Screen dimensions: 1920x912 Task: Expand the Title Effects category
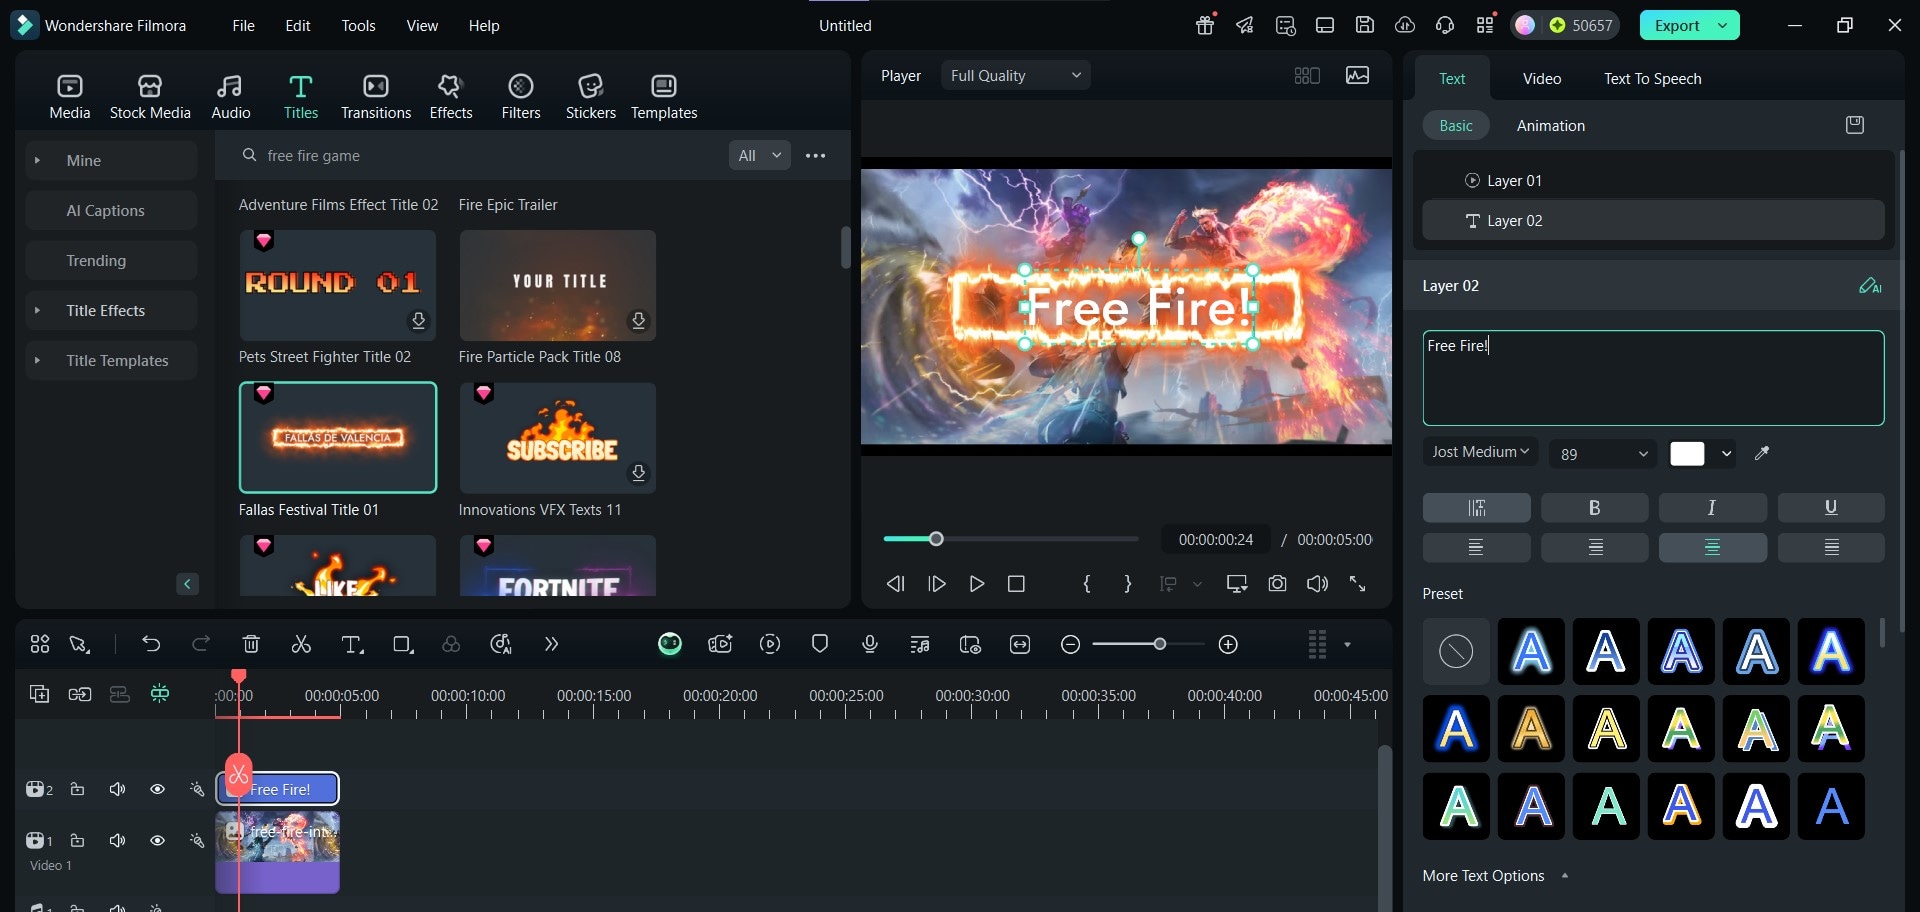(x=37, y=311)
